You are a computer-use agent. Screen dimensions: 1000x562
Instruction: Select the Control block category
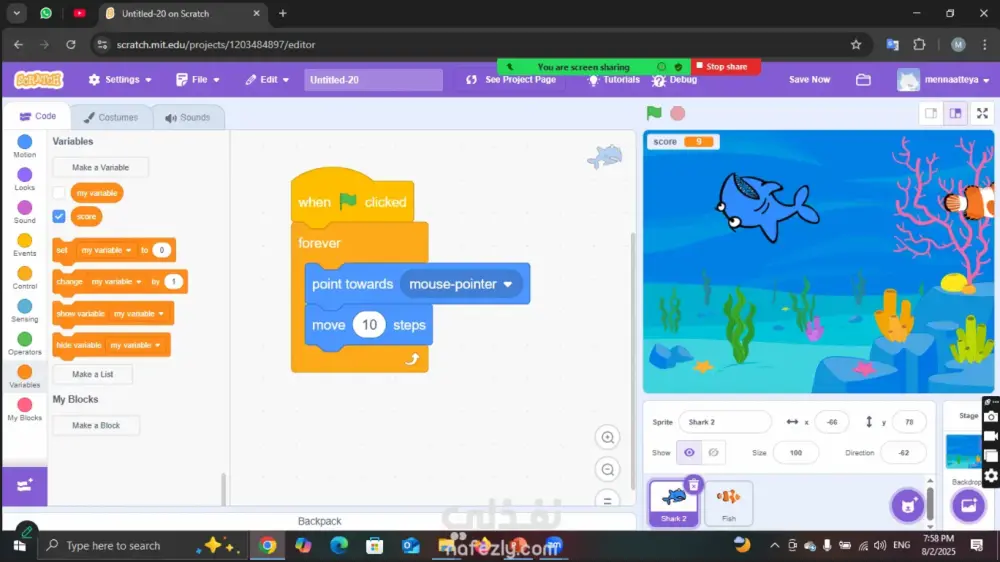pos(24,278)
